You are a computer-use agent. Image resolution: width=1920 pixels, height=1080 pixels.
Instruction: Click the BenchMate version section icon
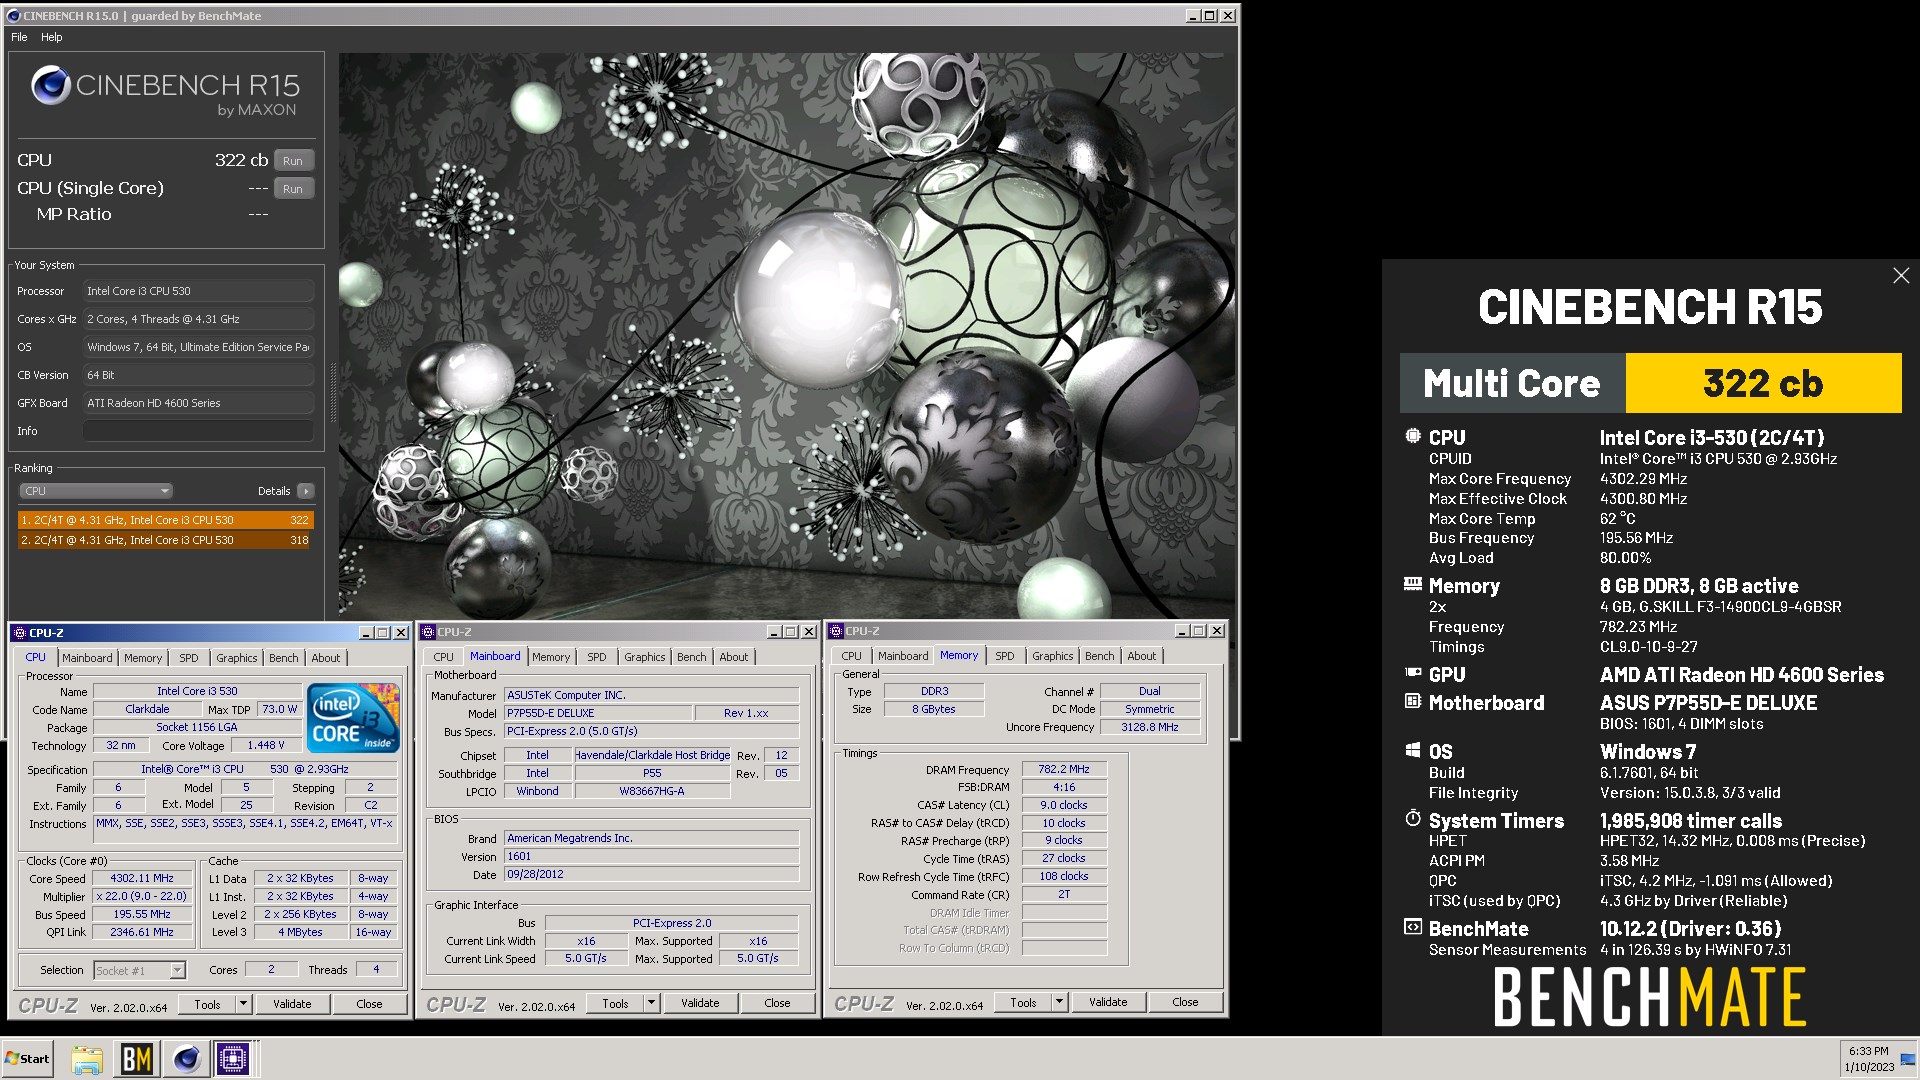click(x=1413, y=927)
